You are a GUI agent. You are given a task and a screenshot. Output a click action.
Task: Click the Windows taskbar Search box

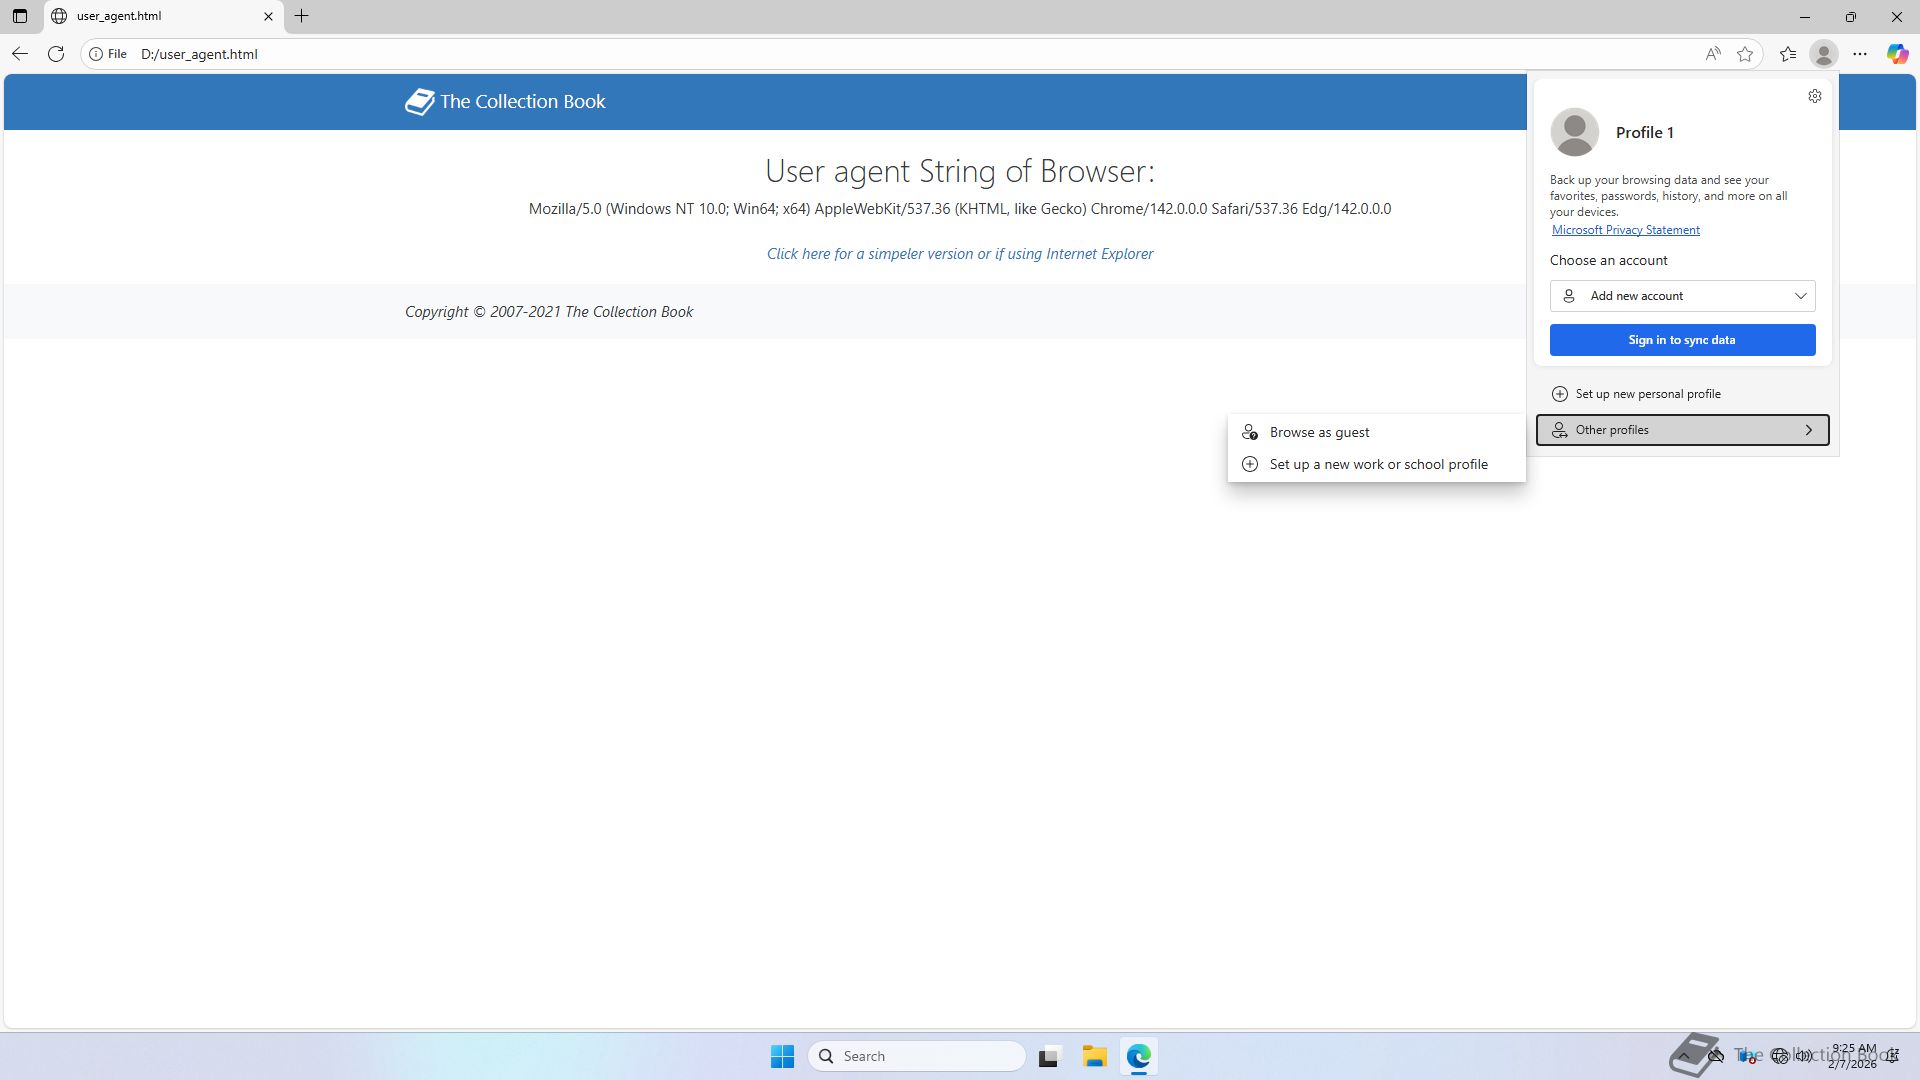916,1056
